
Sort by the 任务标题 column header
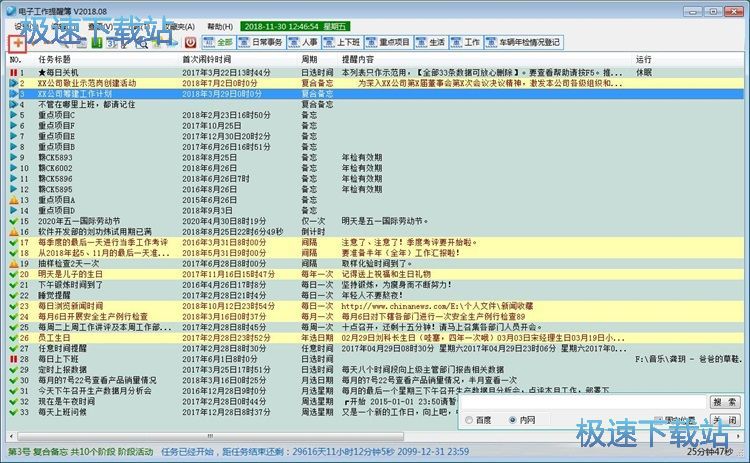[x=55, y=59]
